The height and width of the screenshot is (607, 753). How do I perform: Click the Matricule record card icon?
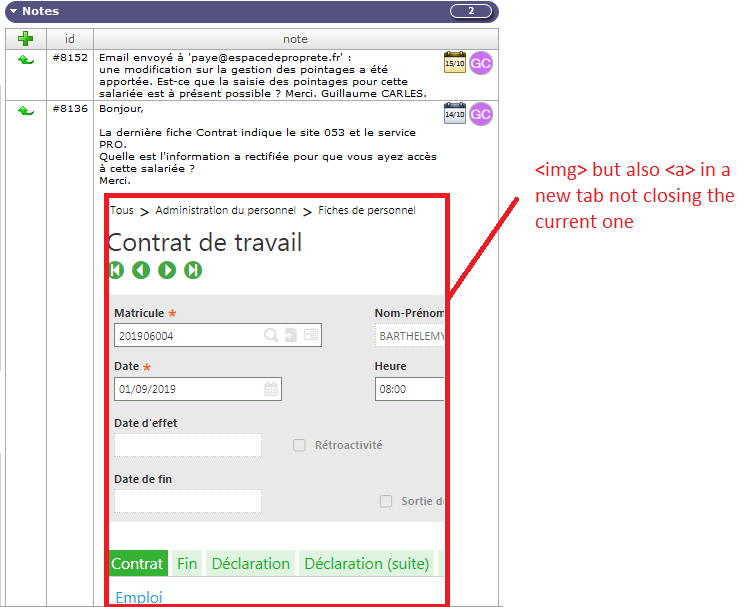(x=311, y=334)
